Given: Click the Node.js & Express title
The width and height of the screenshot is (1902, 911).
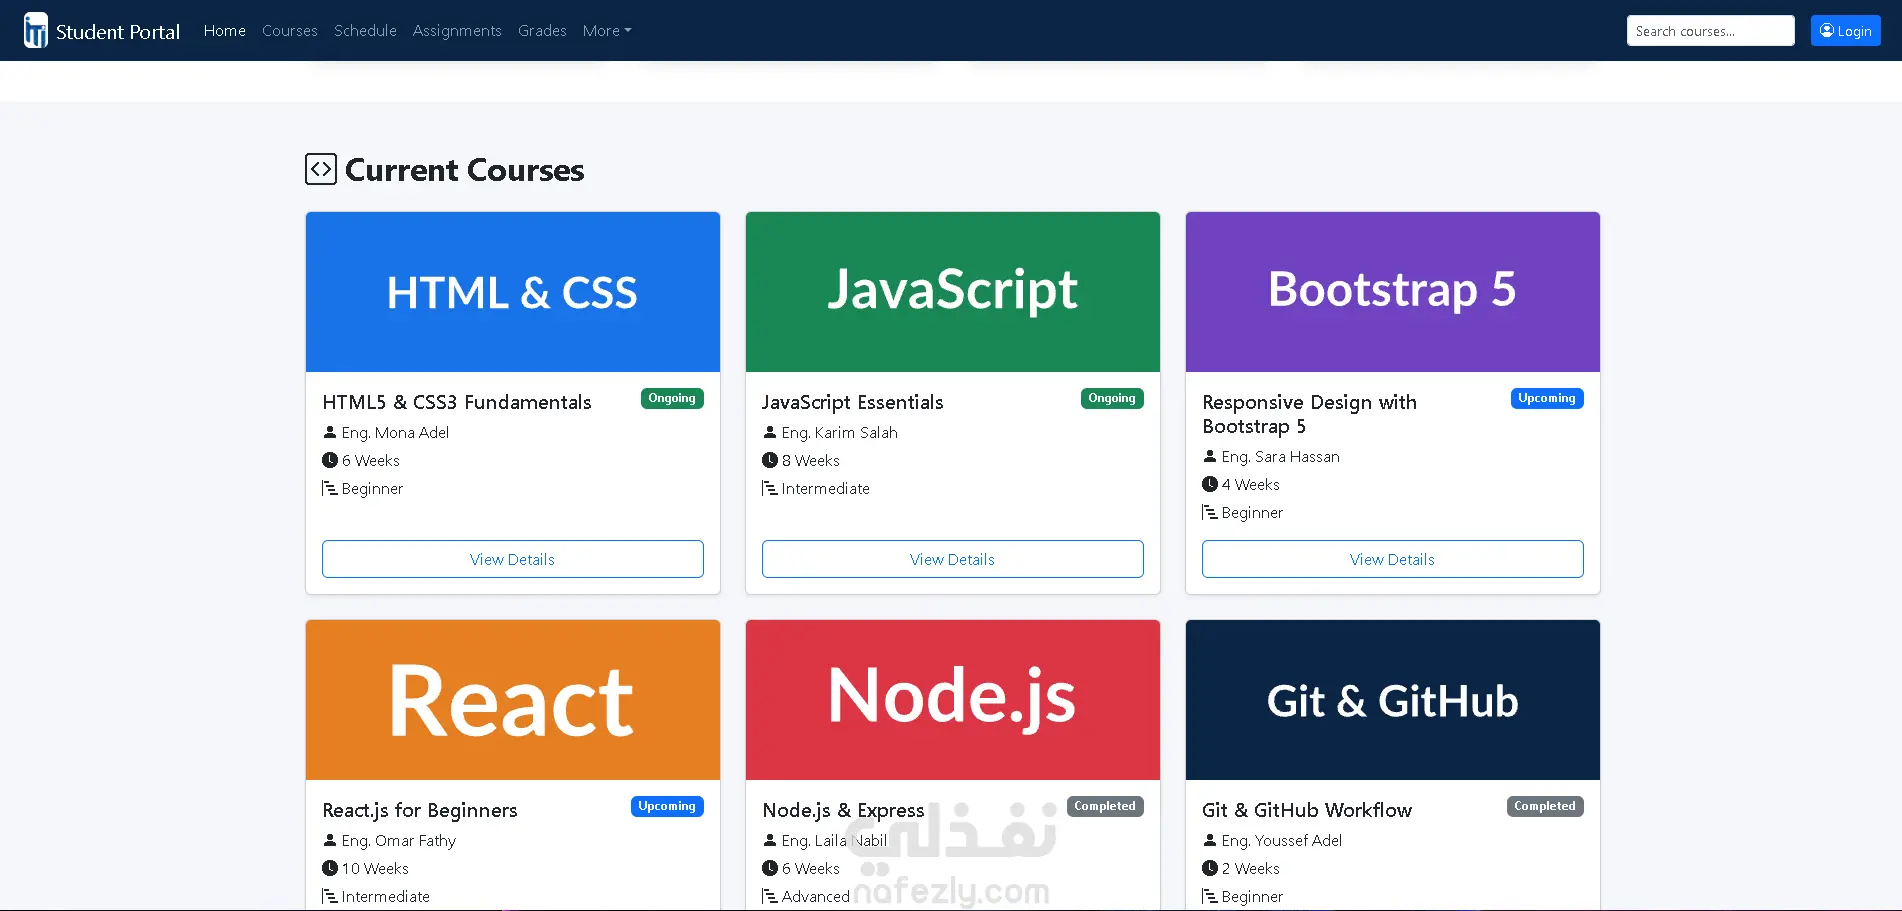Looking at the screenshot, I should click(x=843, y=810).
